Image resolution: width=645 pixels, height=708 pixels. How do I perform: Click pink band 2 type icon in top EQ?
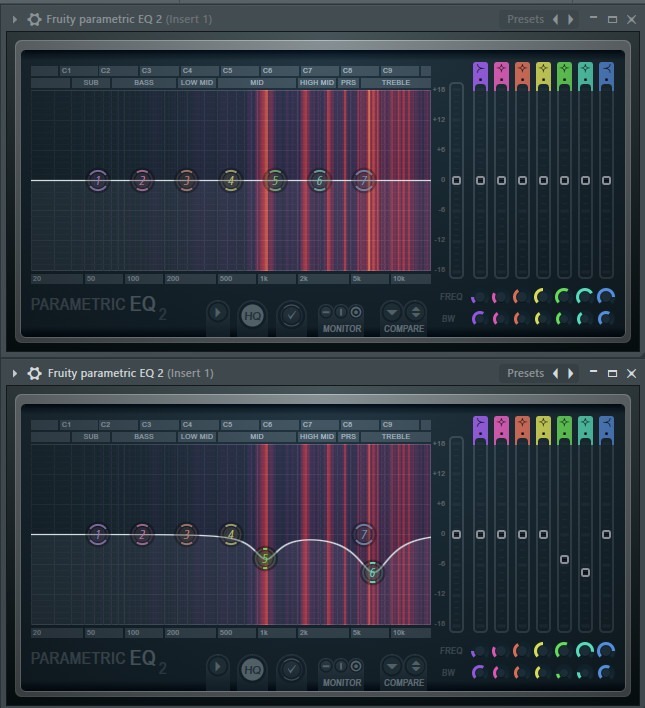tap(501, 69)
